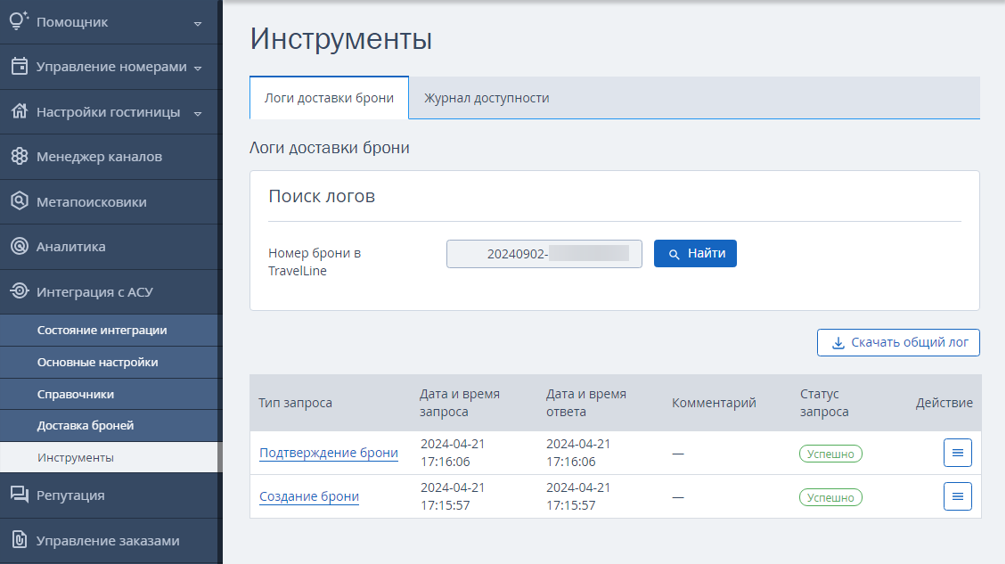The width and height of the screenshot is (1005, 564).
Task: Expand the Управление номерами dropdown arrow
Action: (197, 68)
